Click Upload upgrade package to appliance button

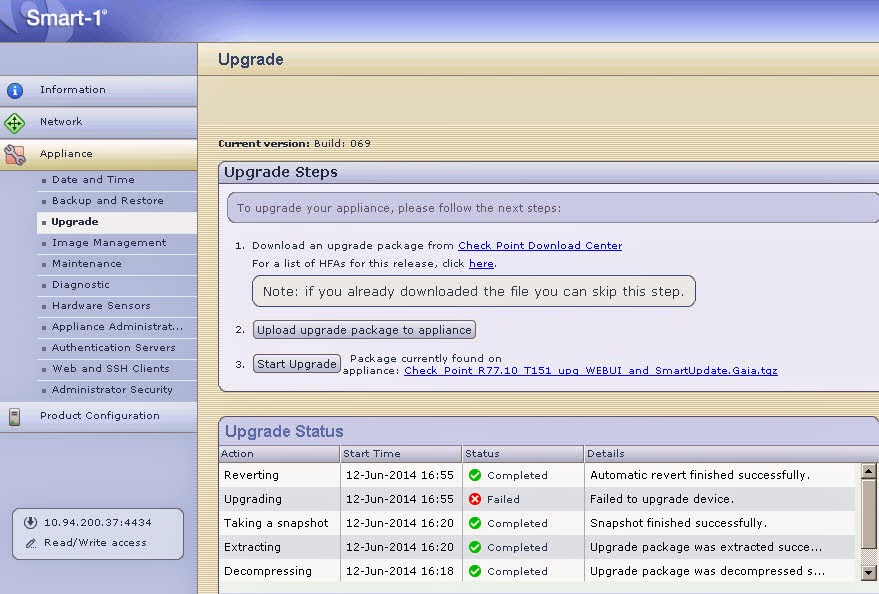coord(364,330)
